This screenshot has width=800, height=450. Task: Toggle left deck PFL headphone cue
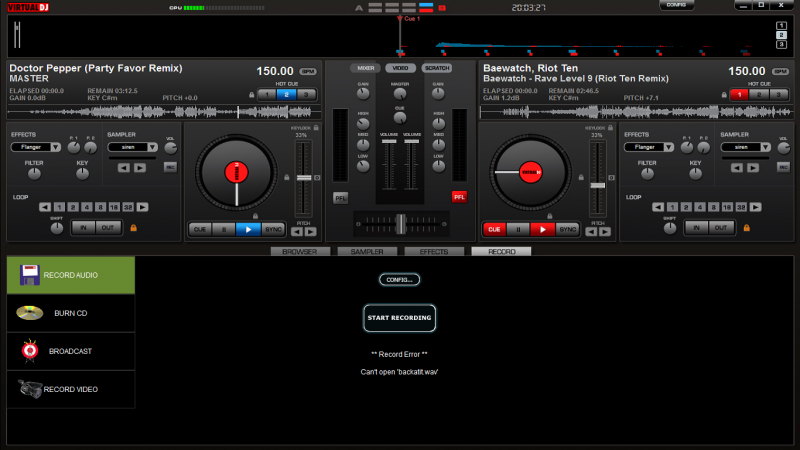tap(340, 197)
